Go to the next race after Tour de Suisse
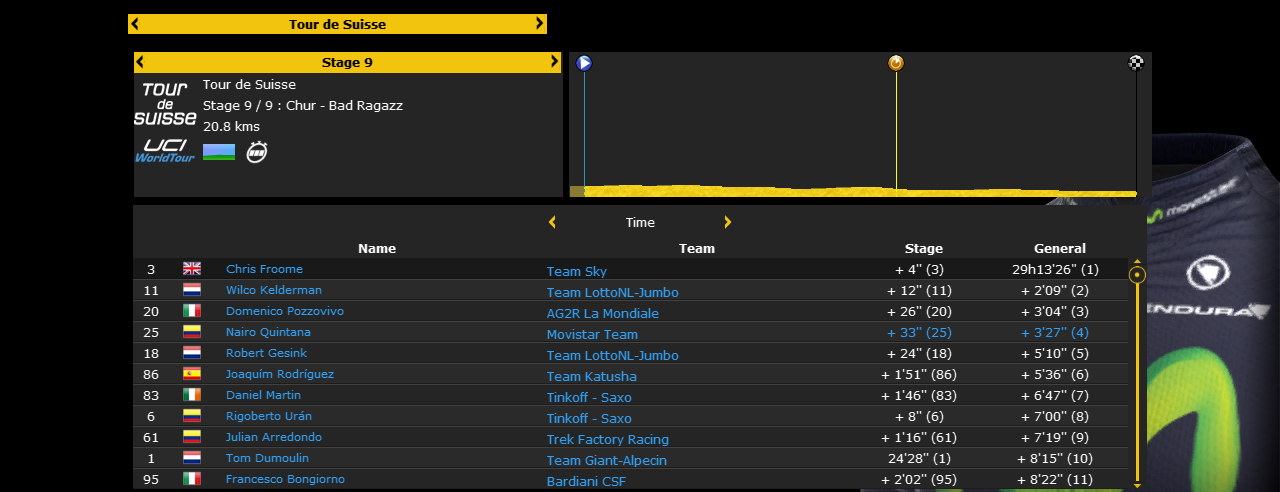Image resolution: width=1280 pixels, height=492 pixels. point(540,24)
